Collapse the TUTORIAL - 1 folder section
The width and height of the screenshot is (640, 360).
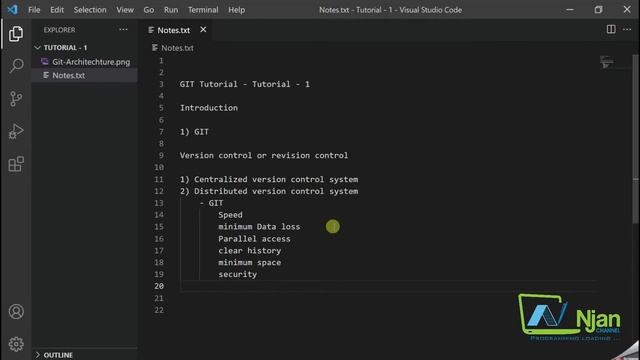point(37,48)
